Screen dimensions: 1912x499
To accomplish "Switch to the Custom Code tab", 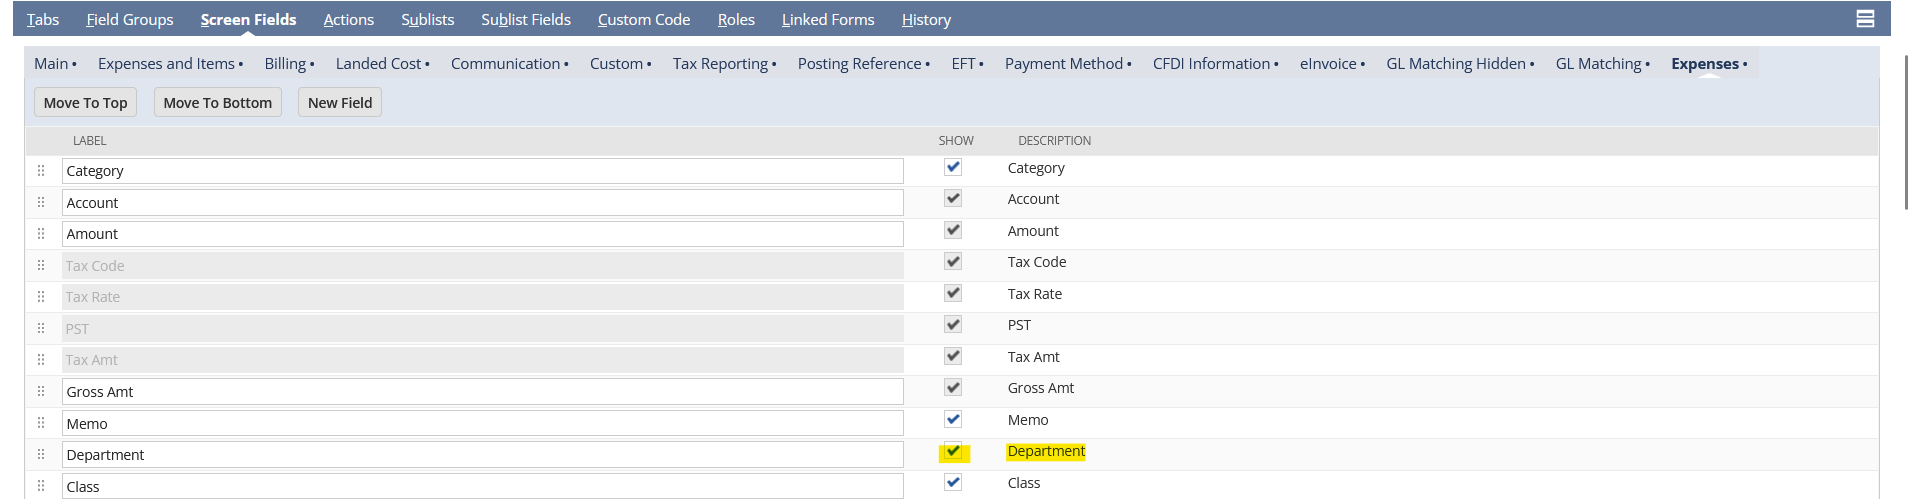I will (x=643, y=19).
